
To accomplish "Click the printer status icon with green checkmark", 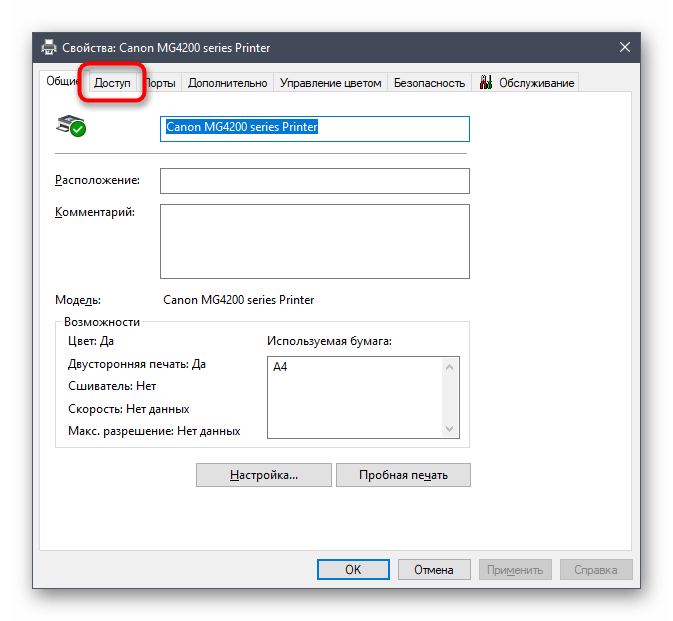I will 71,126.
